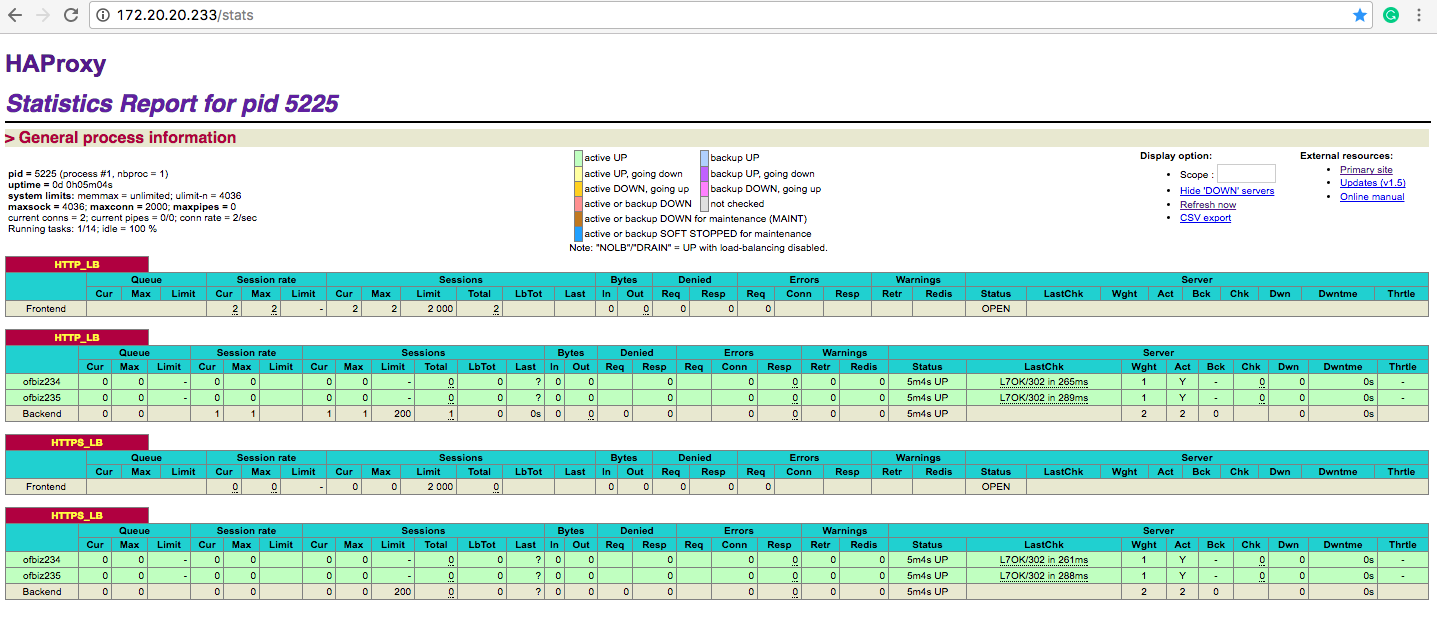Viewport: 1437px width, 622px height.
Task: Click the site information icon in address bar
Action: 104,15
